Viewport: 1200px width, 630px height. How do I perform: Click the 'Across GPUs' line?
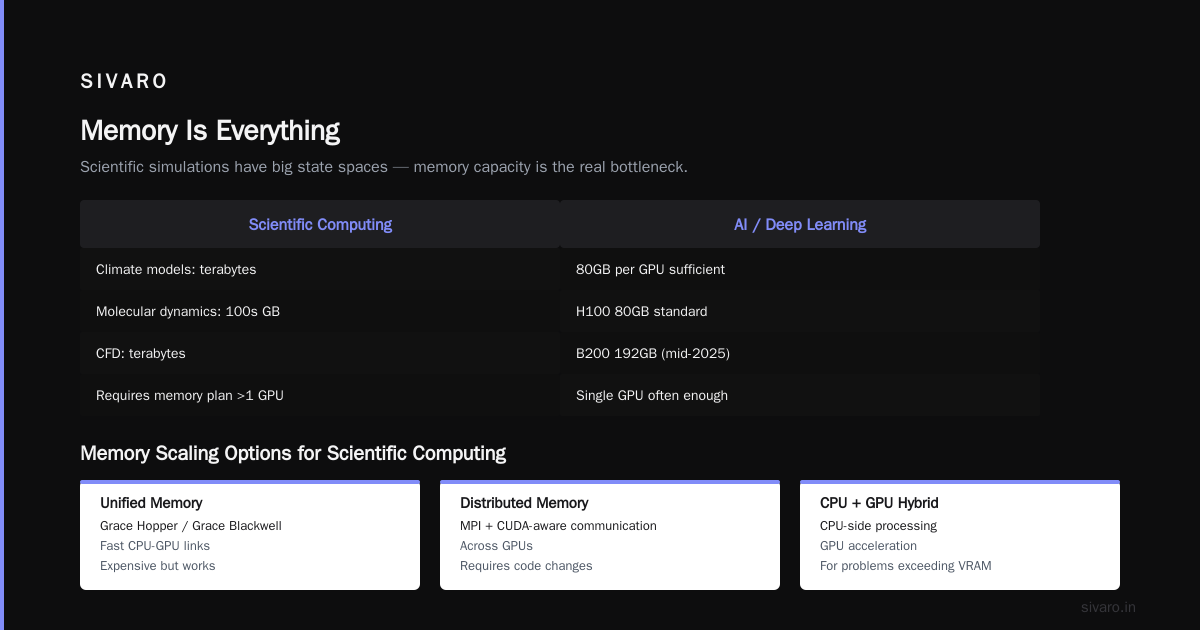pyautogui.click(x=496, y=546)
